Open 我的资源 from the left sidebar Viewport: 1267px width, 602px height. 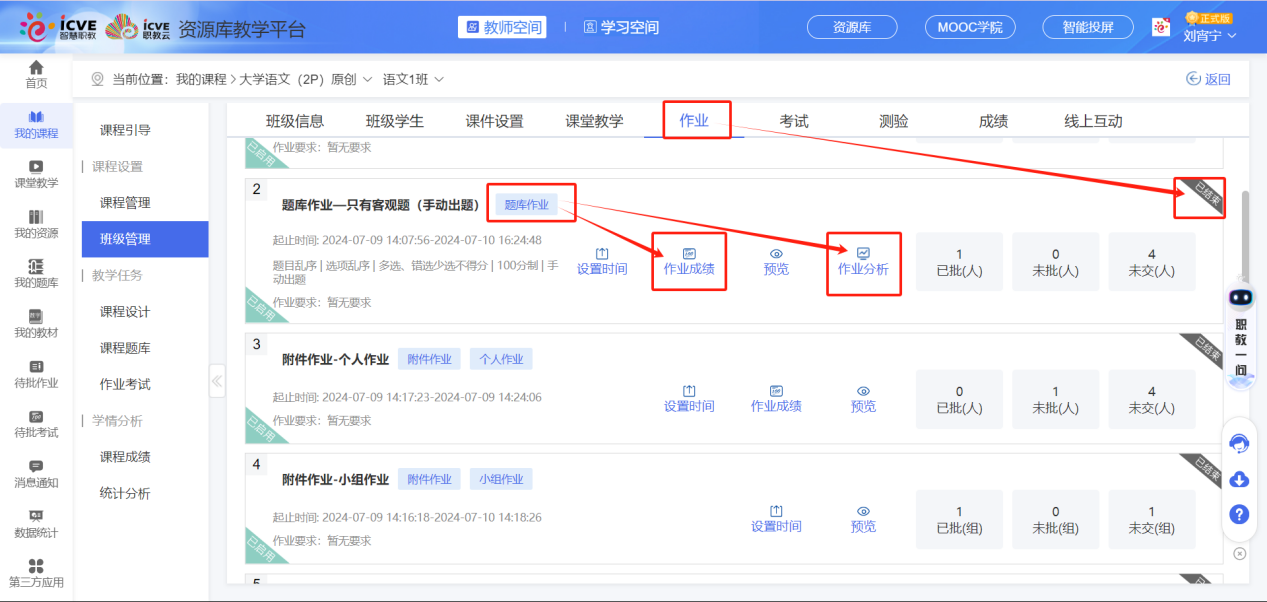pos(35,222)
